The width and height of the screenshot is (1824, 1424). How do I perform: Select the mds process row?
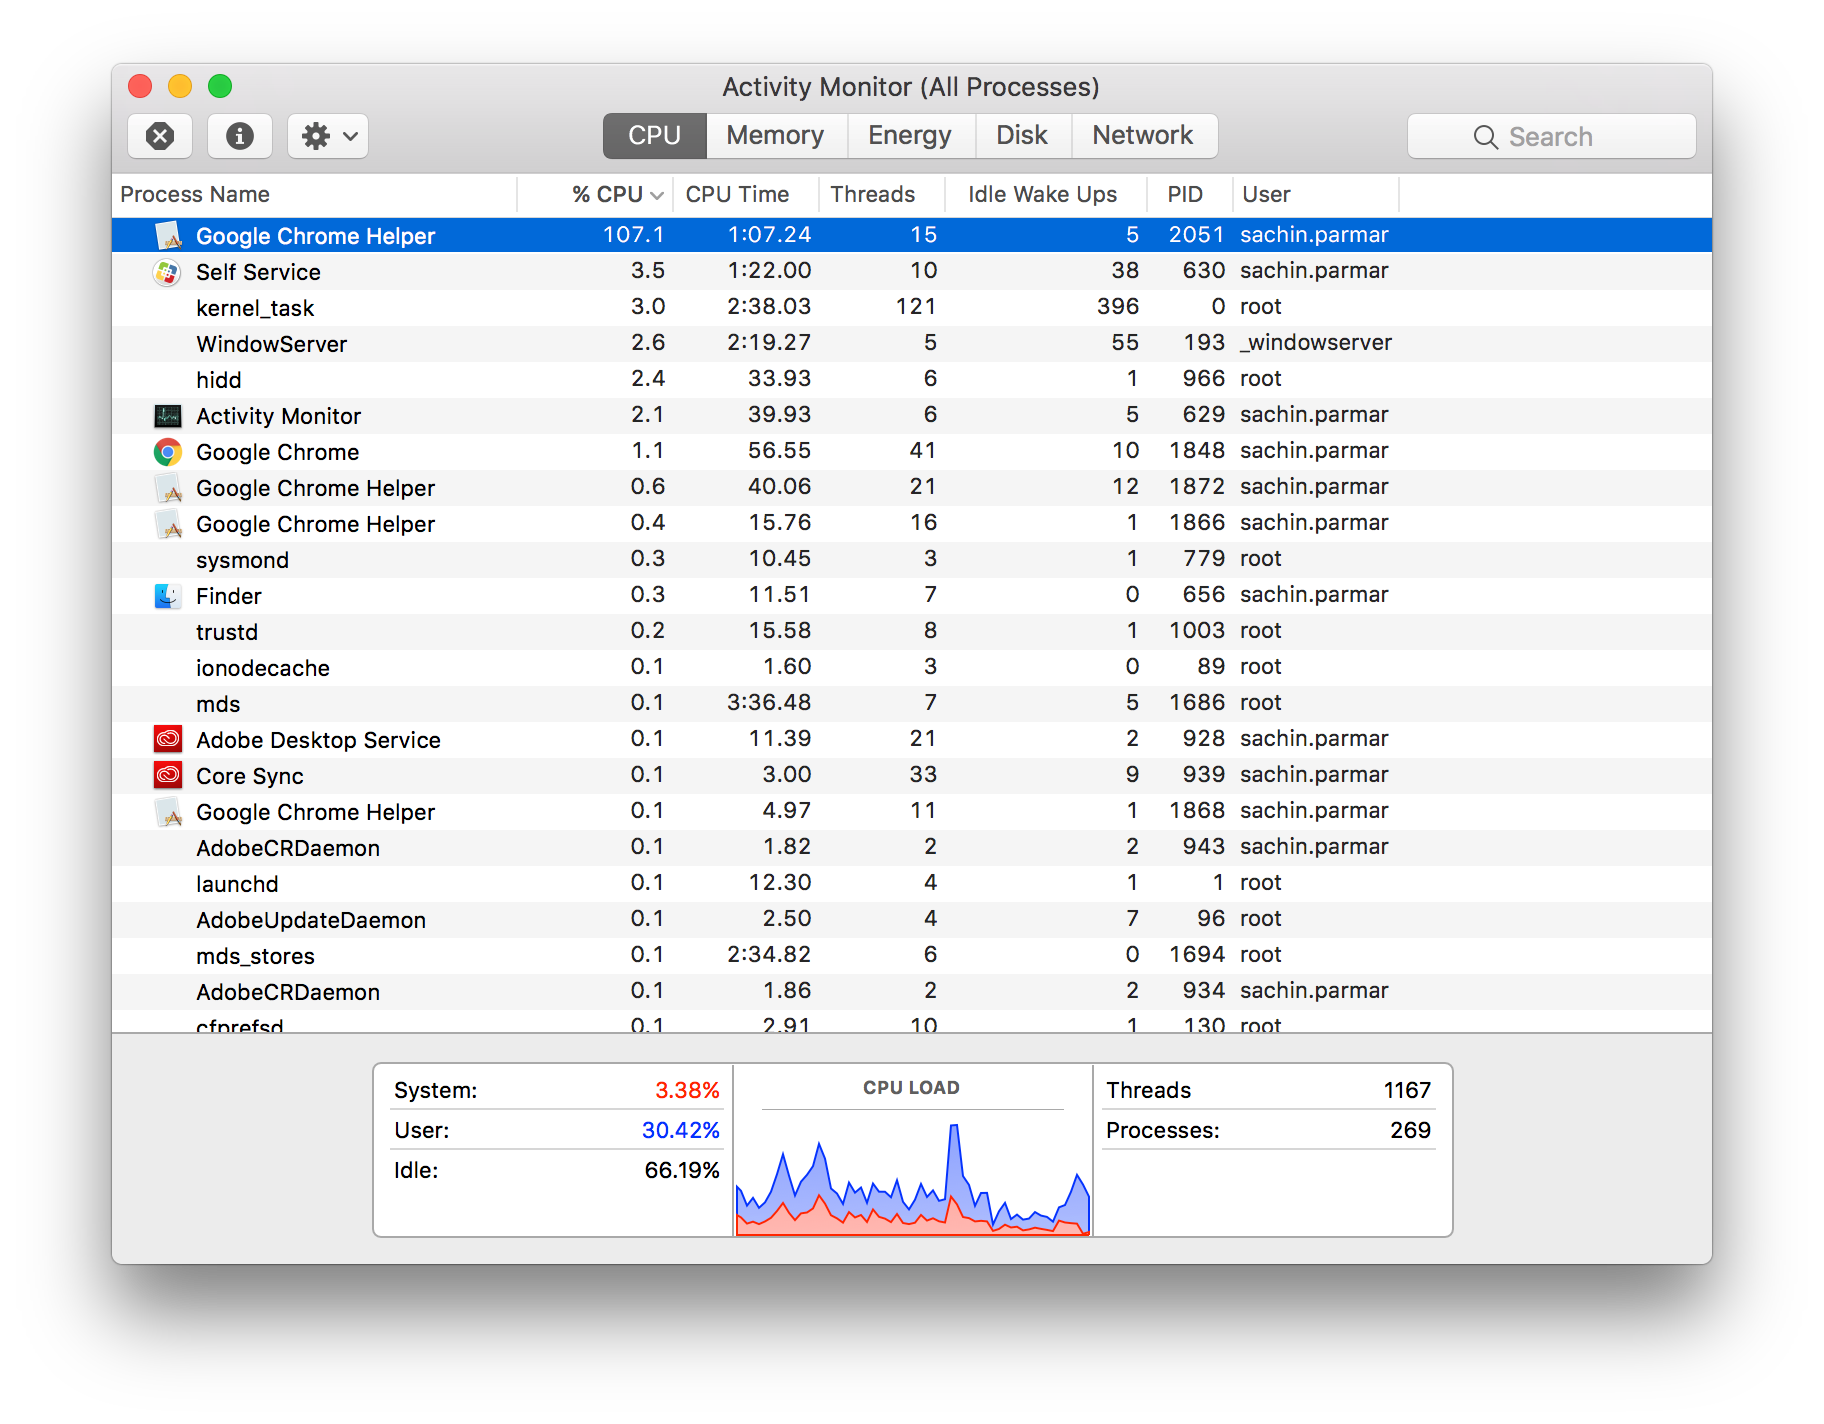click(912, 704)
